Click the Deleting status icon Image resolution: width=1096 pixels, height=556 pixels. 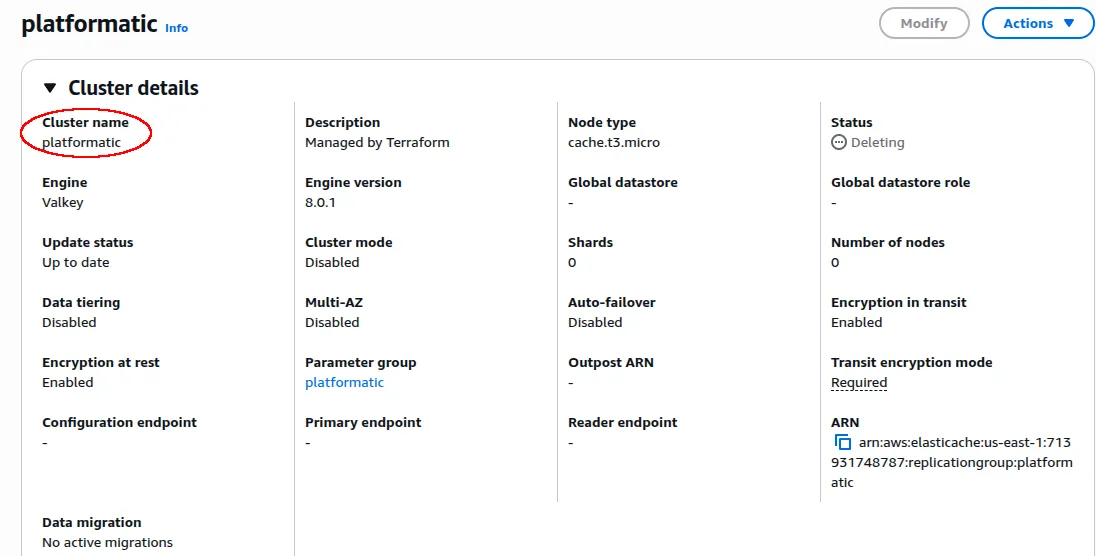click(839, 142)
